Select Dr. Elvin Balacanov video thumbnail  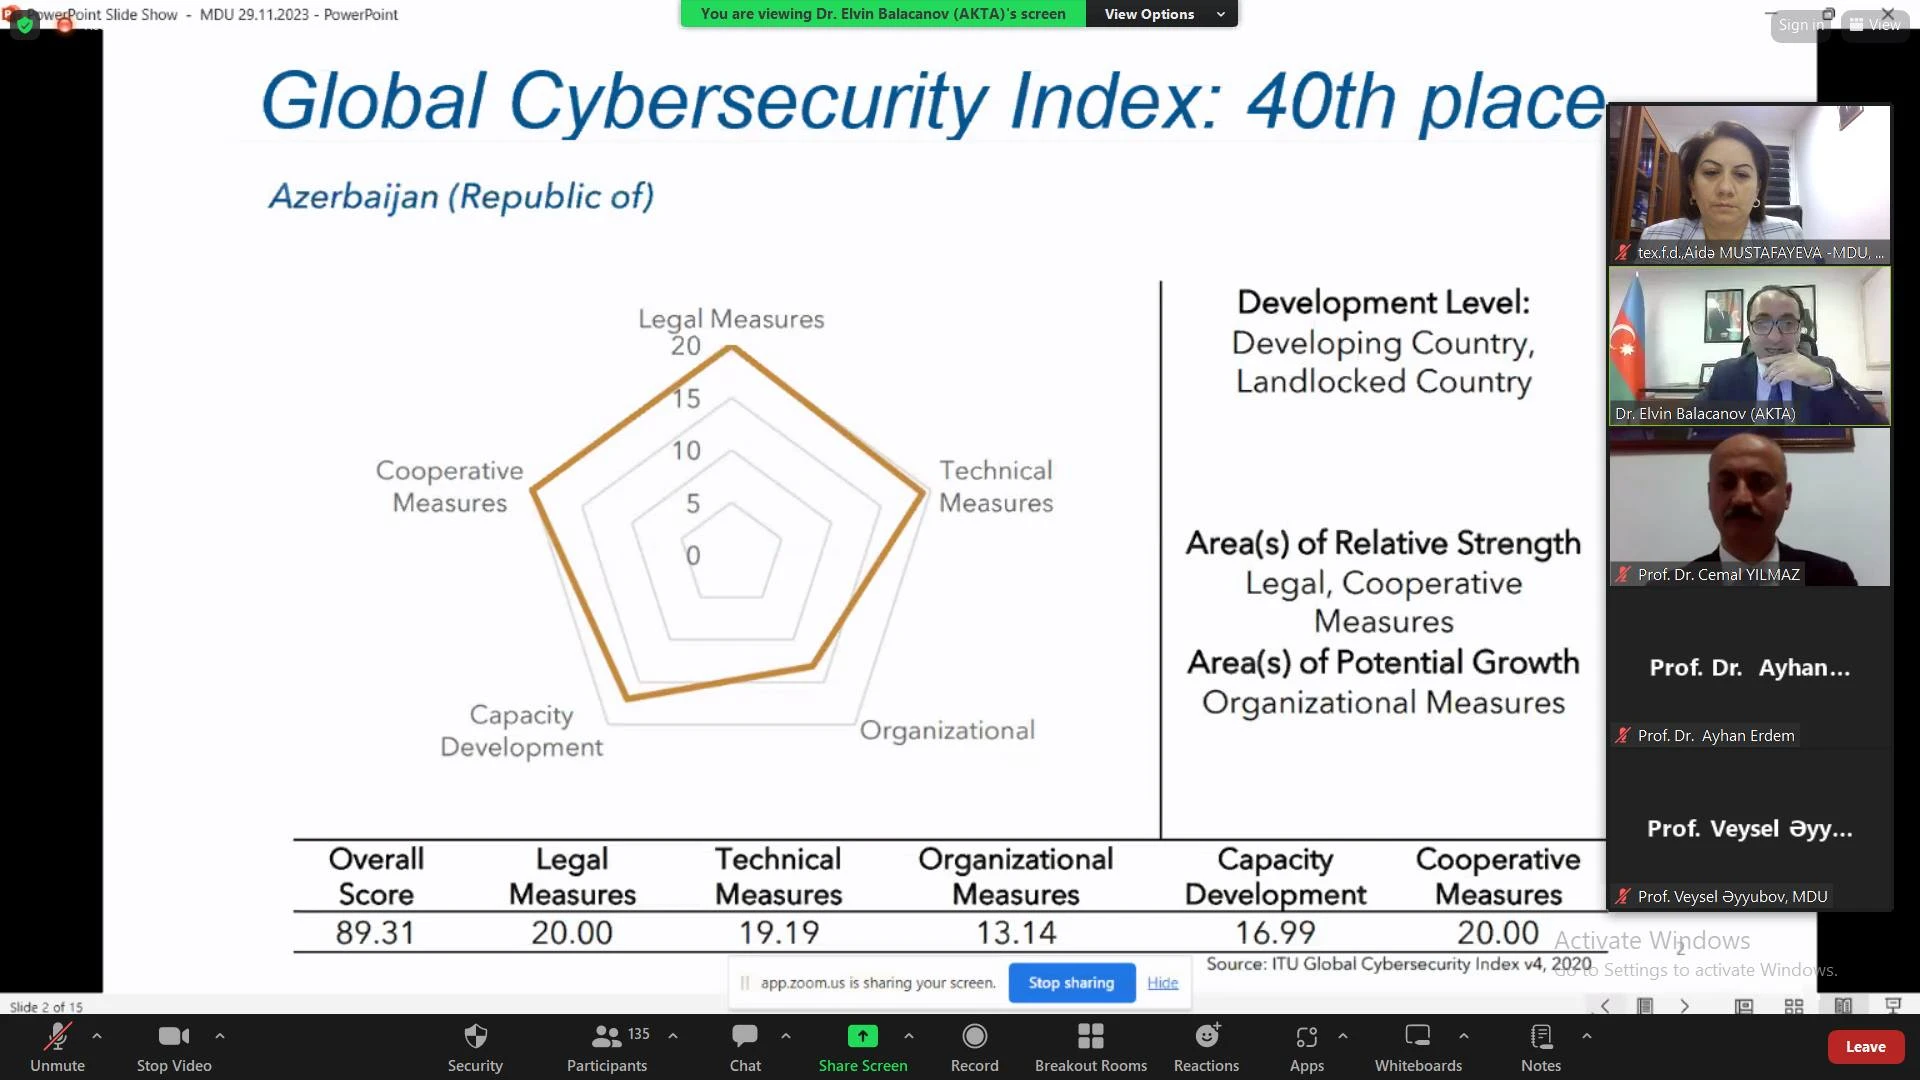[1749, 346]
